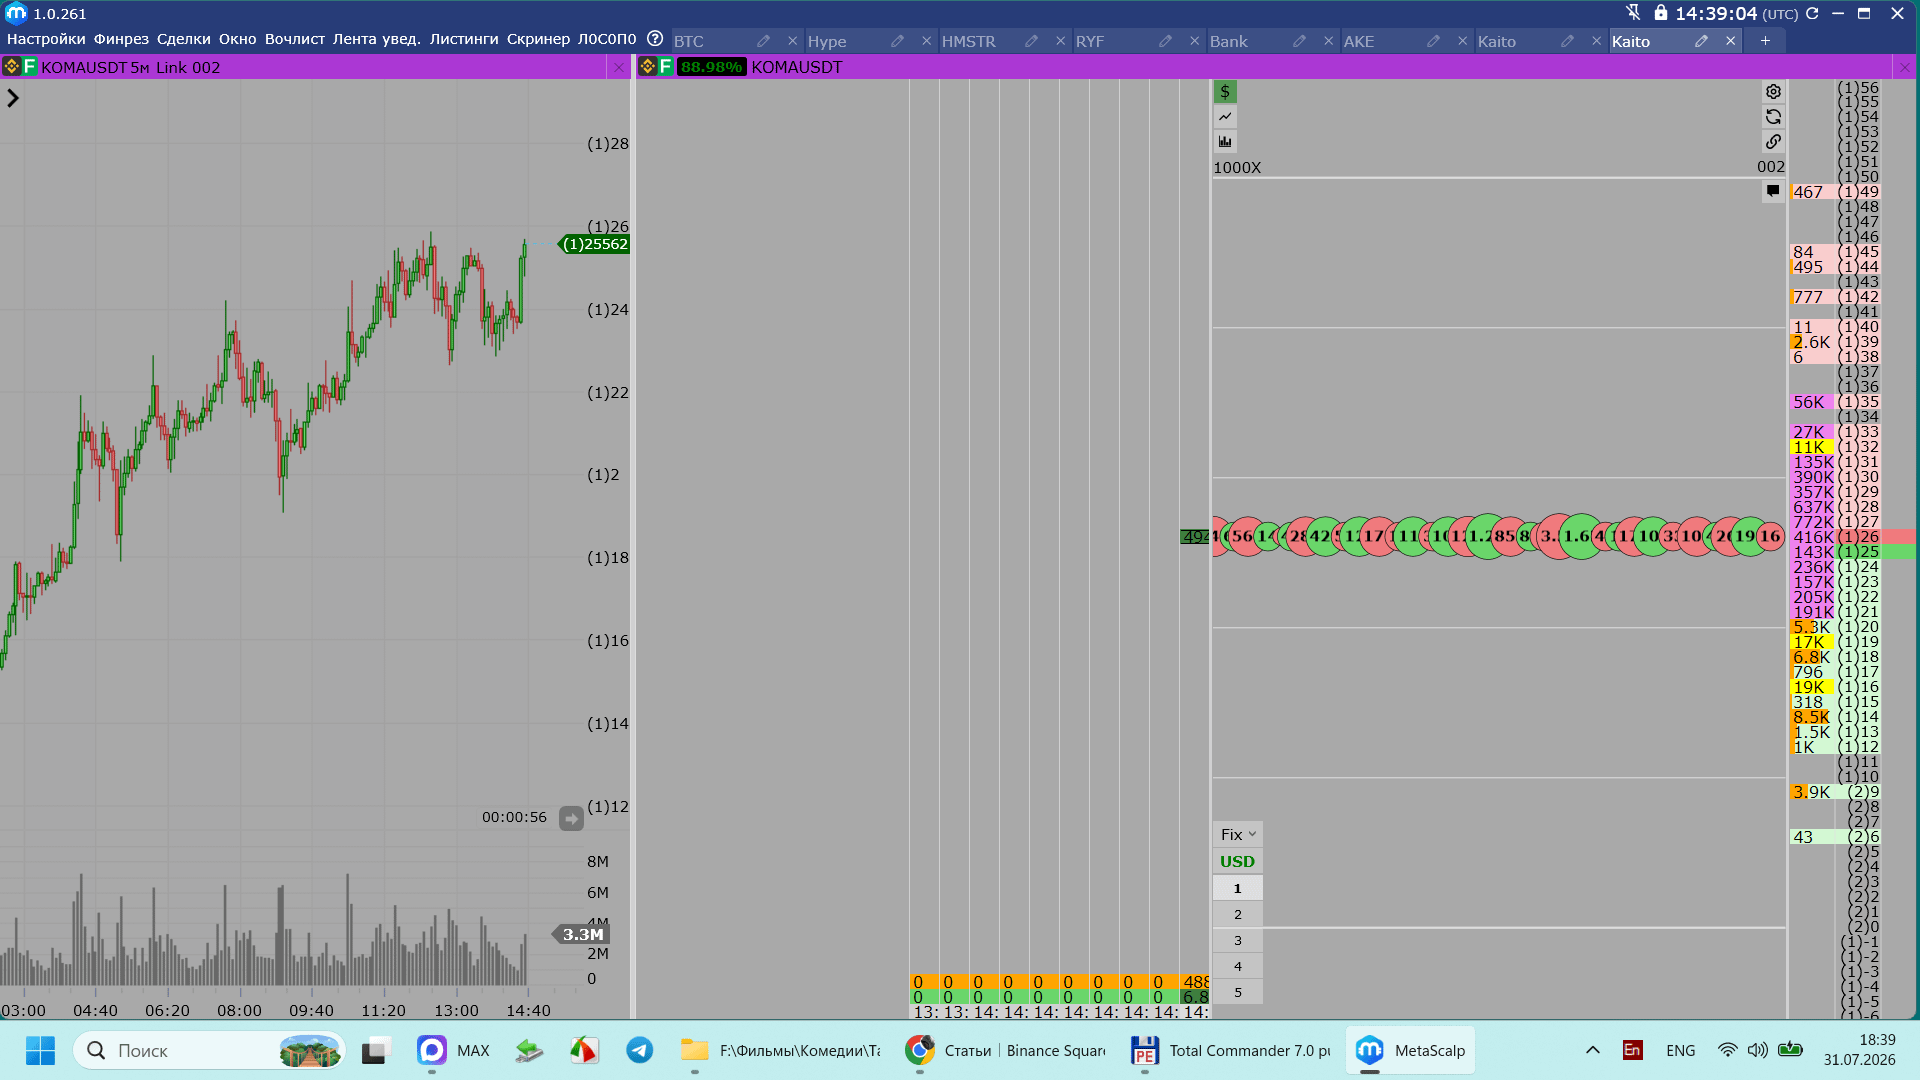The image size is (1920, 1080).
Task: Click the pencil icon on the Bank tab
Action: (1299, 41)
